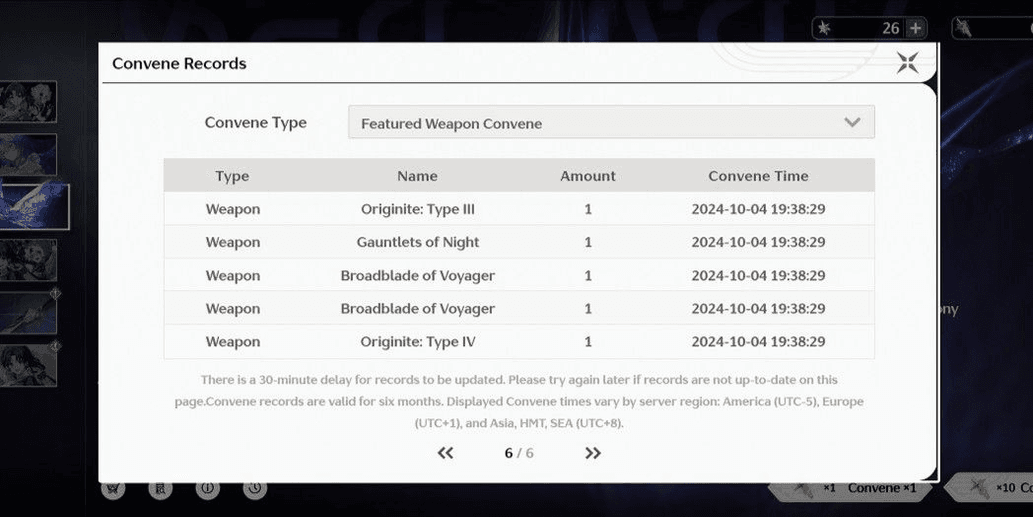Open the info icon at bottom
The height and width of the screenshot is (517, 1033).
coord(207,488)
